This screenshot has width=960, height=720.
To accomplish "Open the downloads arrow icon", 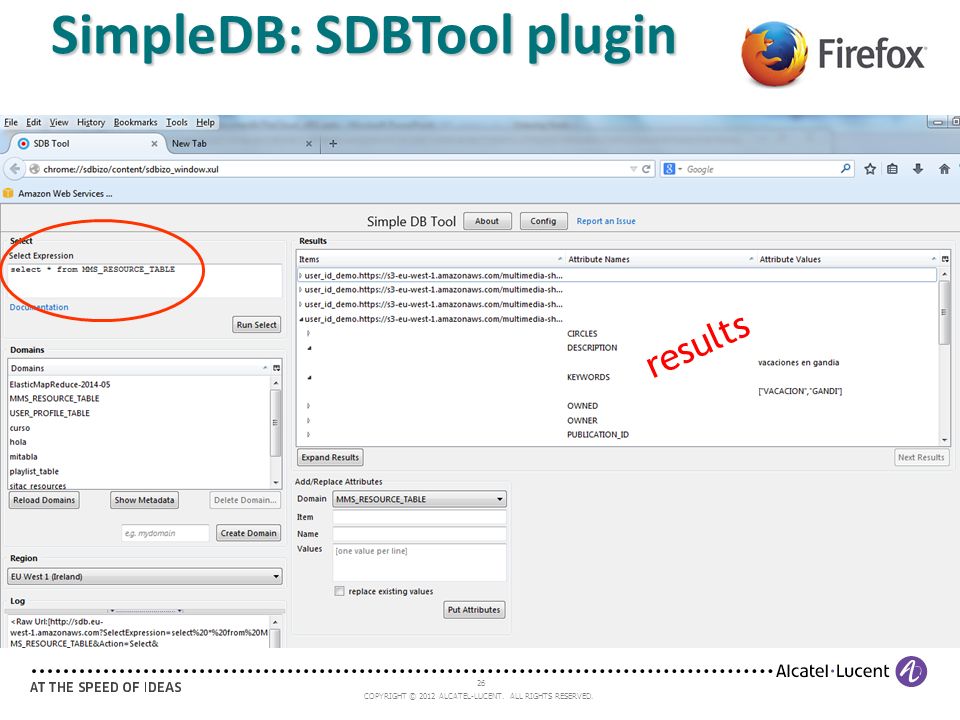I will (x=917, y=169).
